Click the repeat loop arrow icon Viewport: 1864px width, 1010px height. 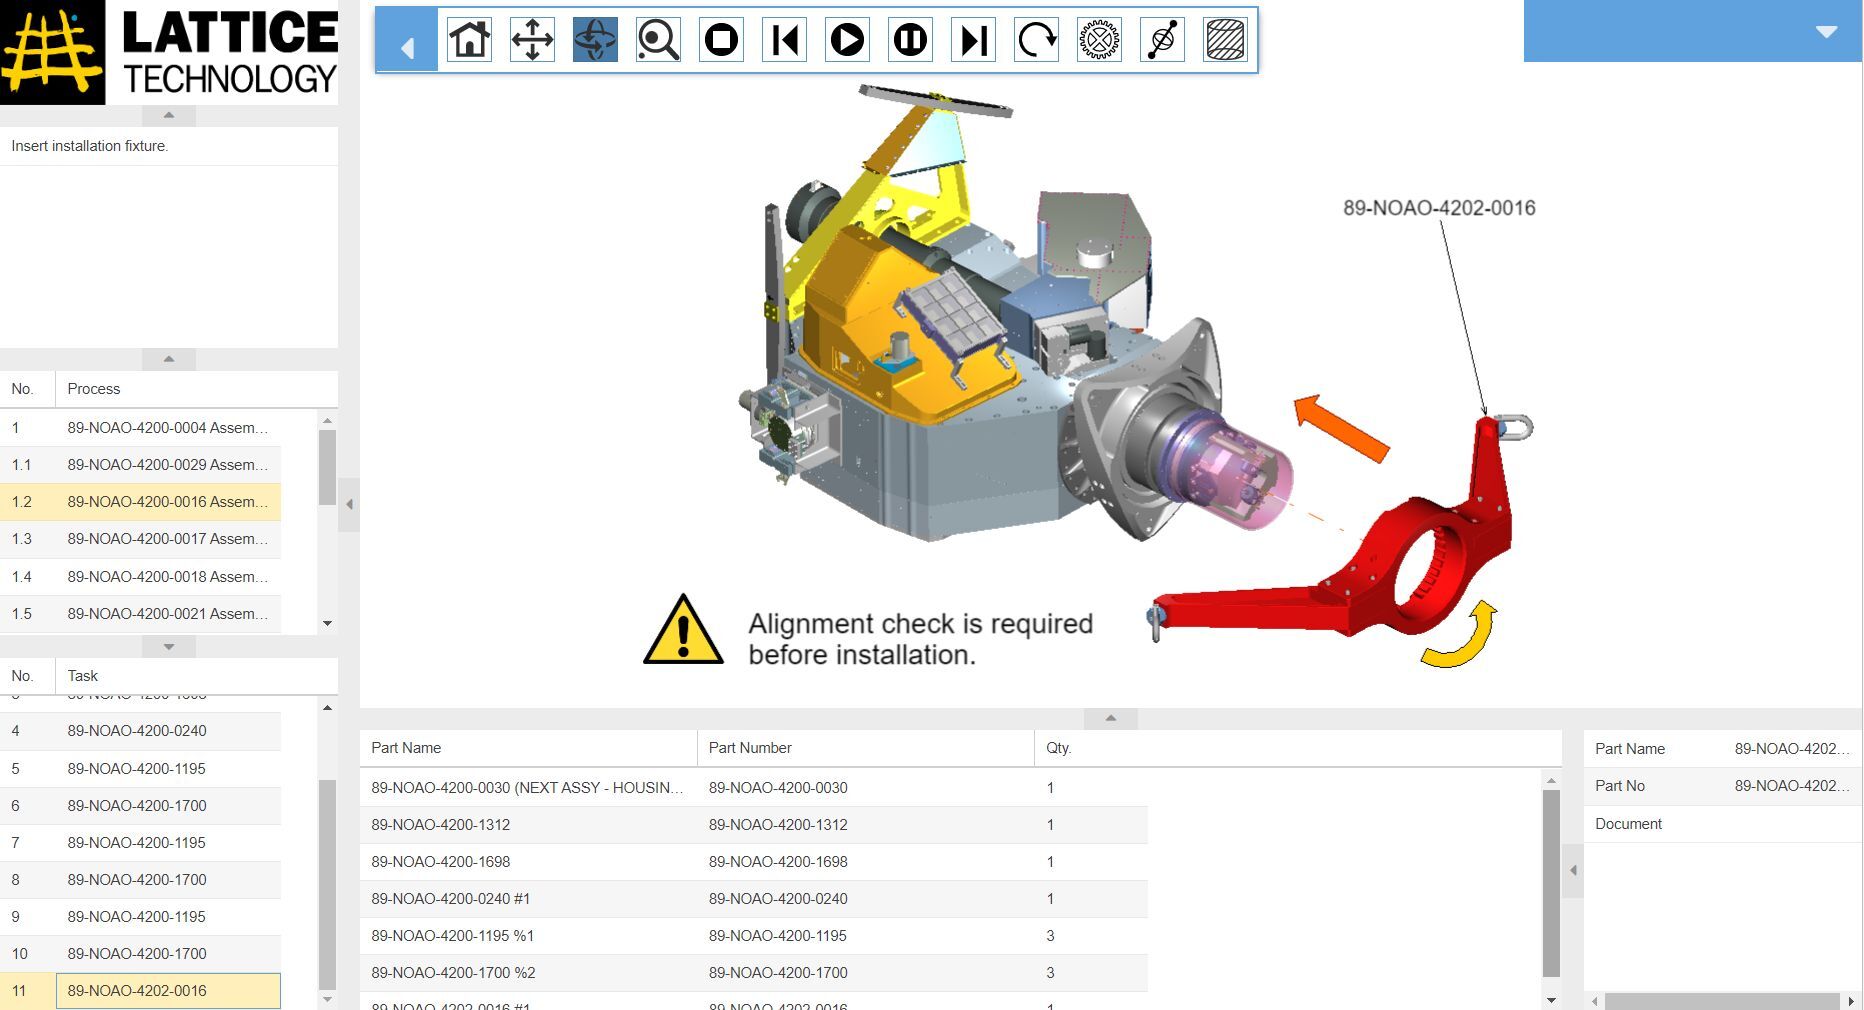1036,40
